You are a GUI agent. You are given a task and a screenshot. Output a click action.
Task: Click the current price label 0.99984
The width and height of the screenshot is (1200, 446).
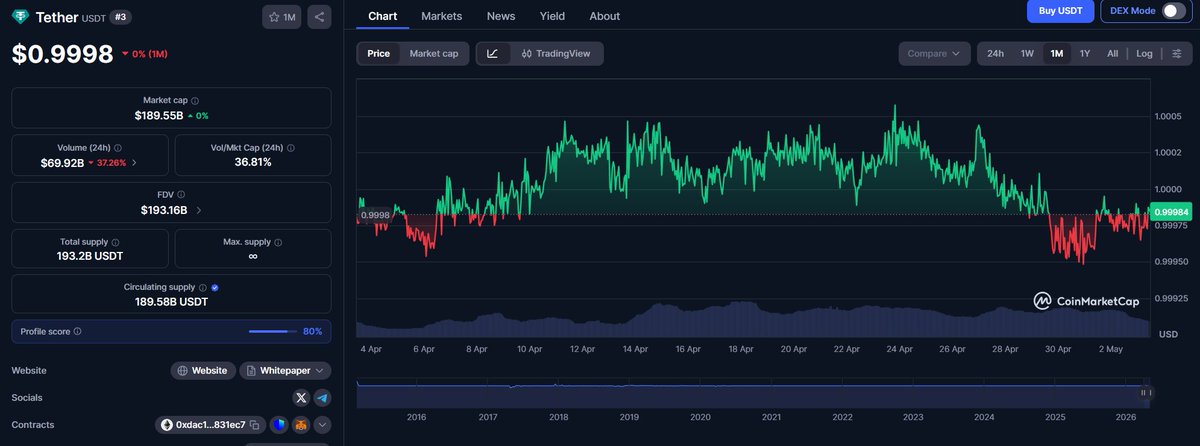click(1170, 212)
